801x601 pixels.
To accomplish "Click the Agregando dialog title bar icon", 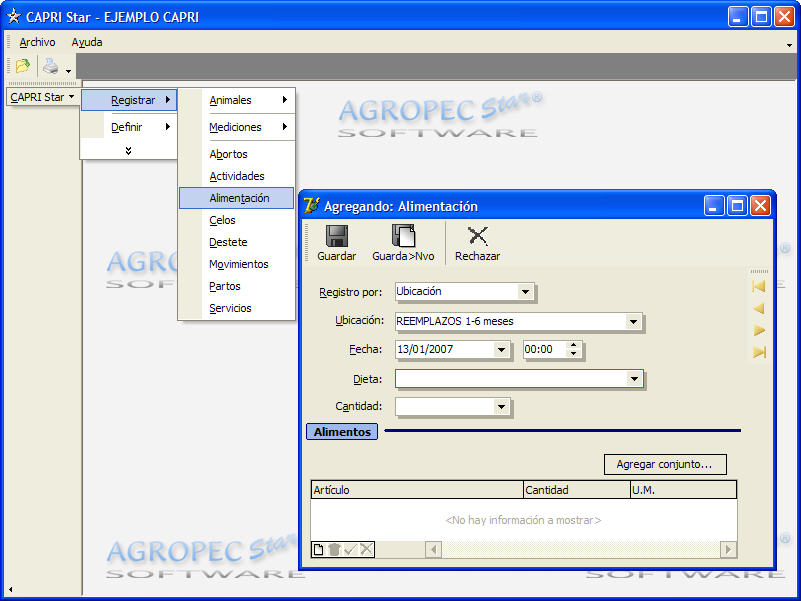I will coord(312,206).
